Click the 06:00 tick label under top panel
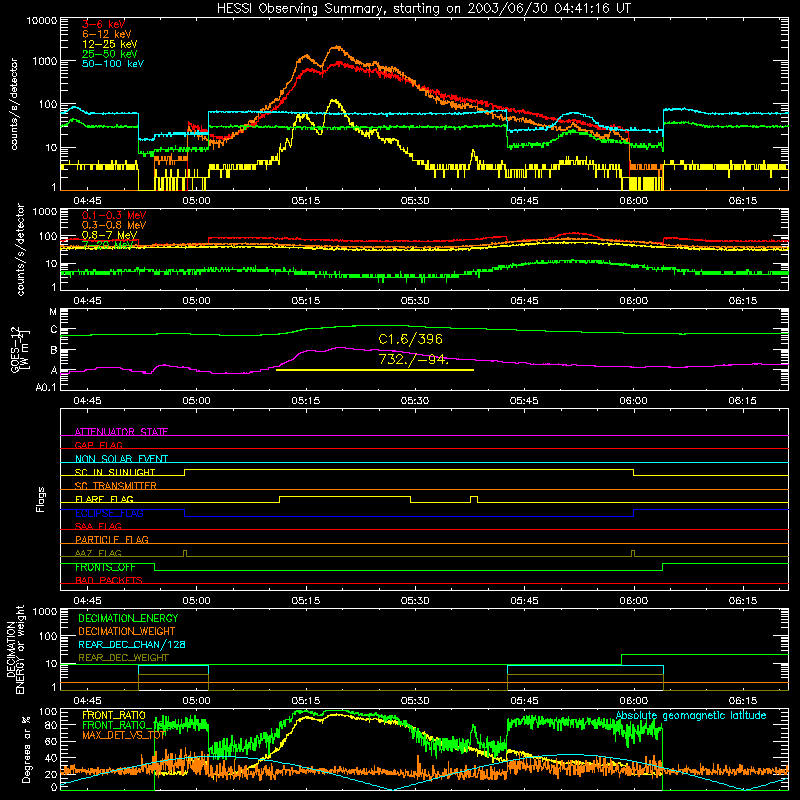The width and height of the screenshot is (800, 800). [633, 201]
